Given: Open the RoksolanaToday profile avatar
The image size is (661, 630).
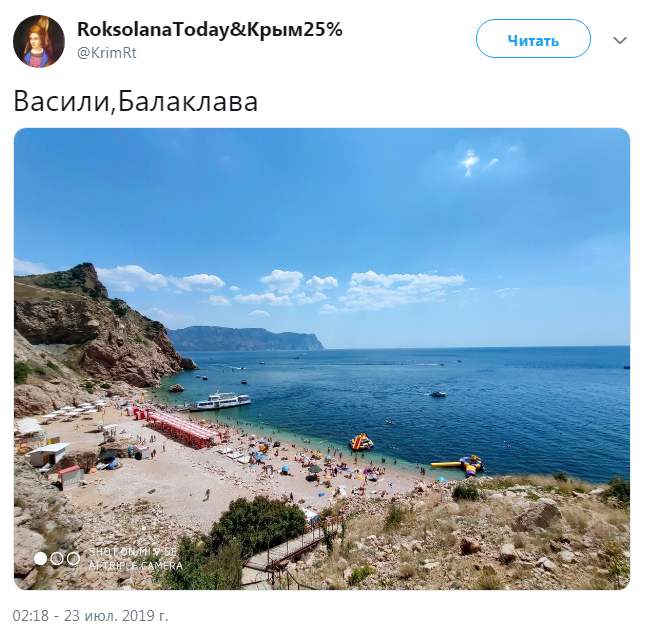Looking at the screenshot, I should [39, 41].
